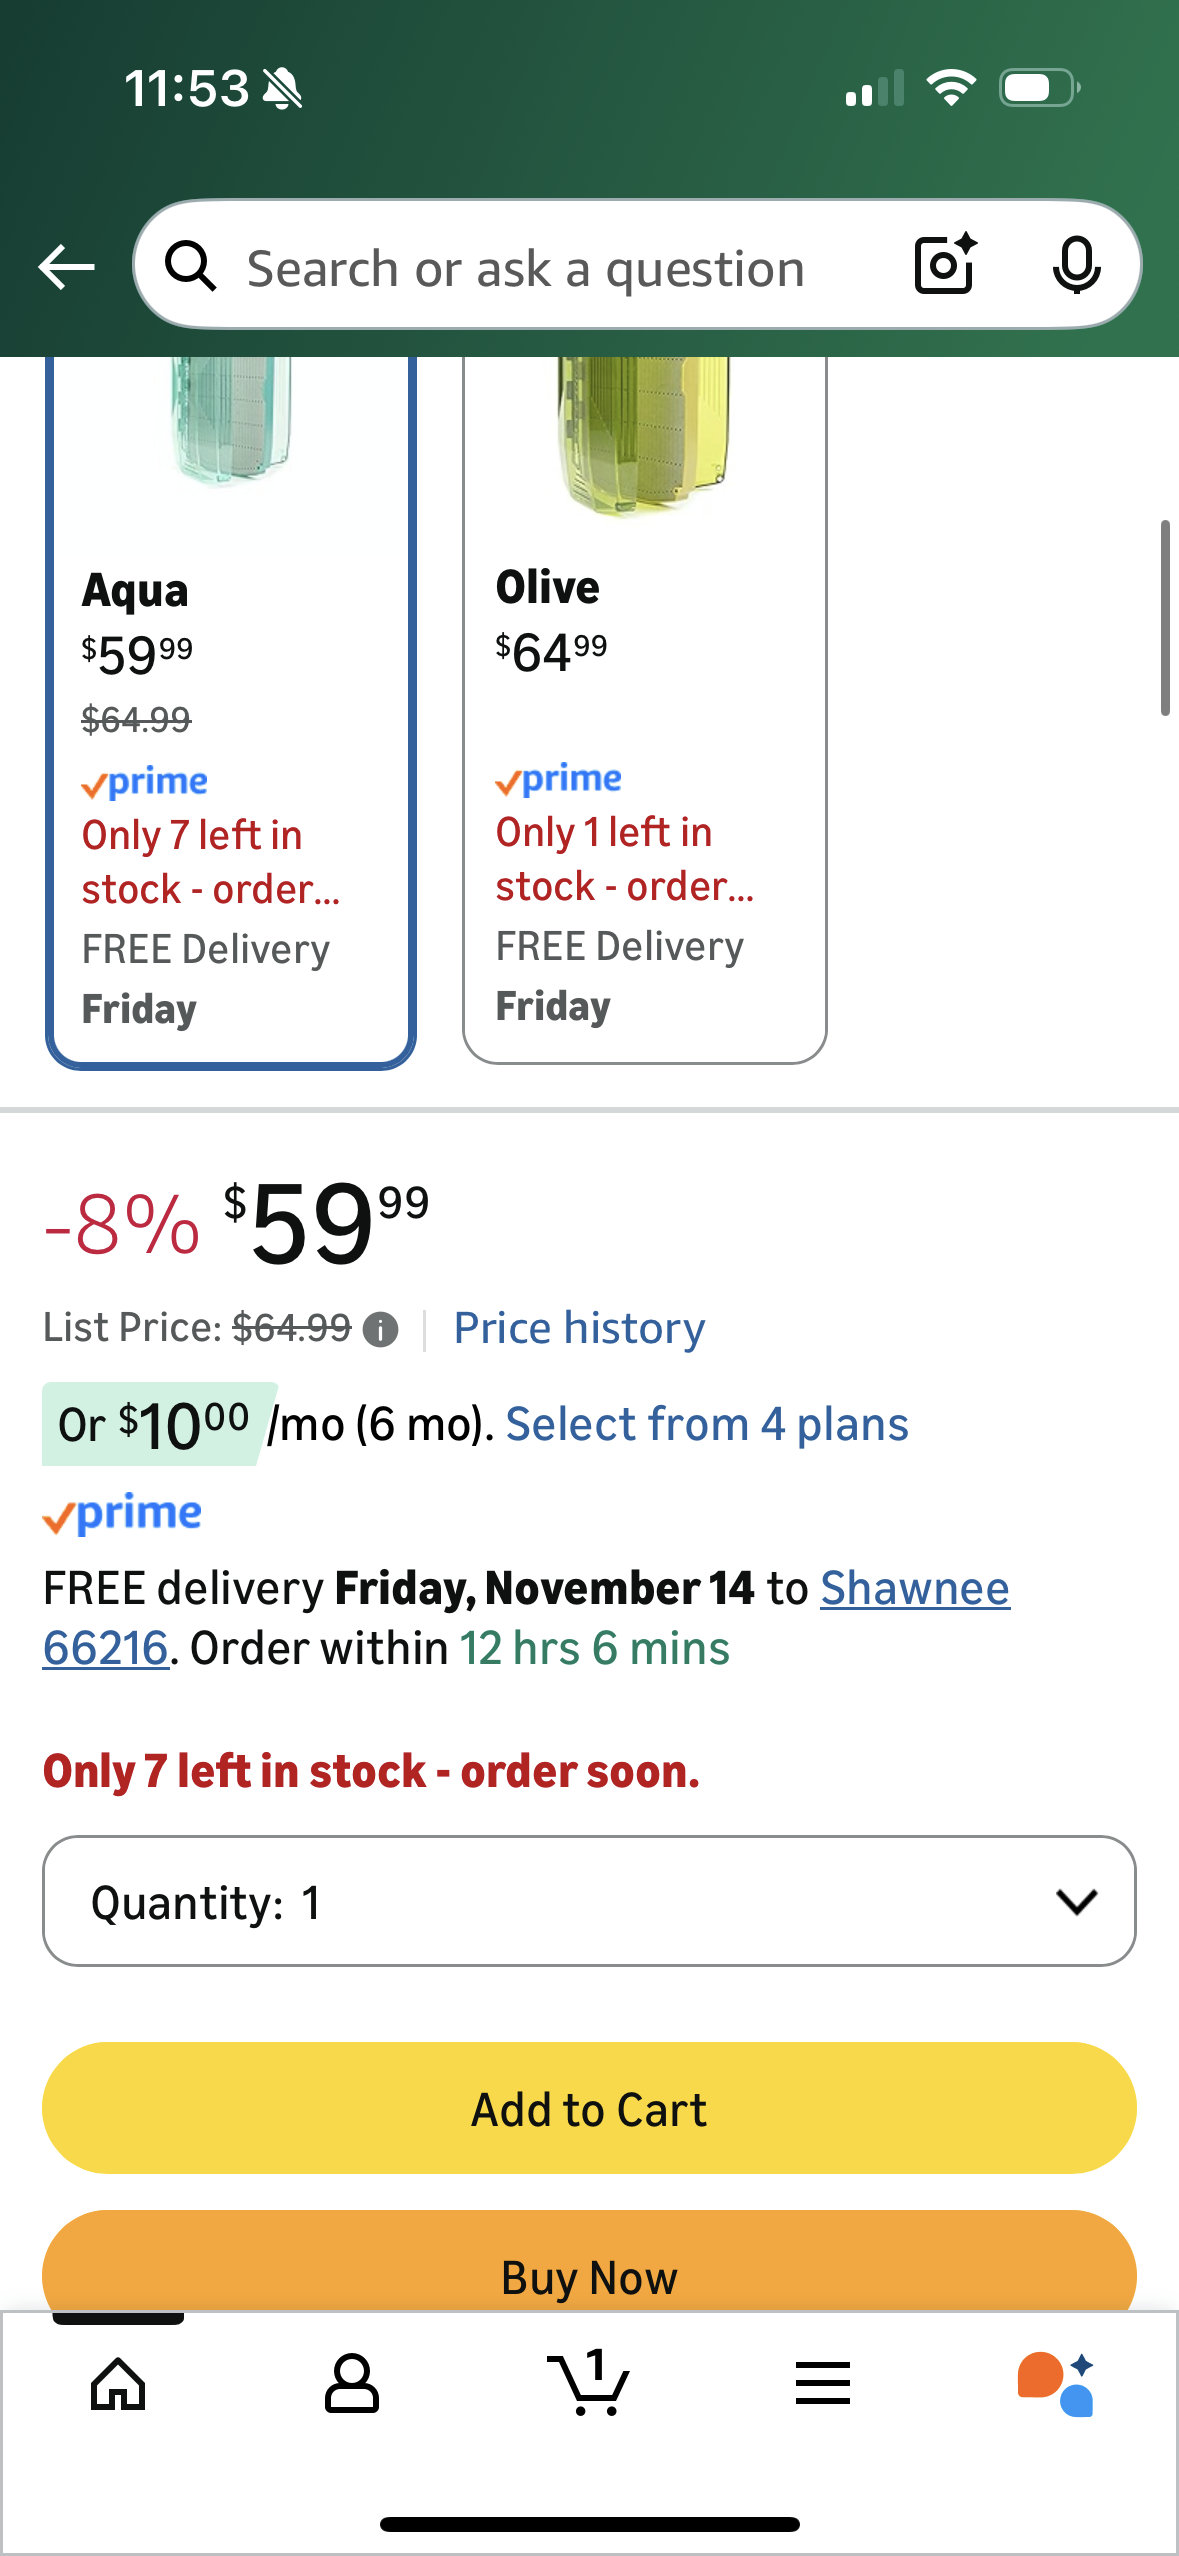Expand the Quantity dropdown
The image size is (1179, 2556).
(589, 1901)
